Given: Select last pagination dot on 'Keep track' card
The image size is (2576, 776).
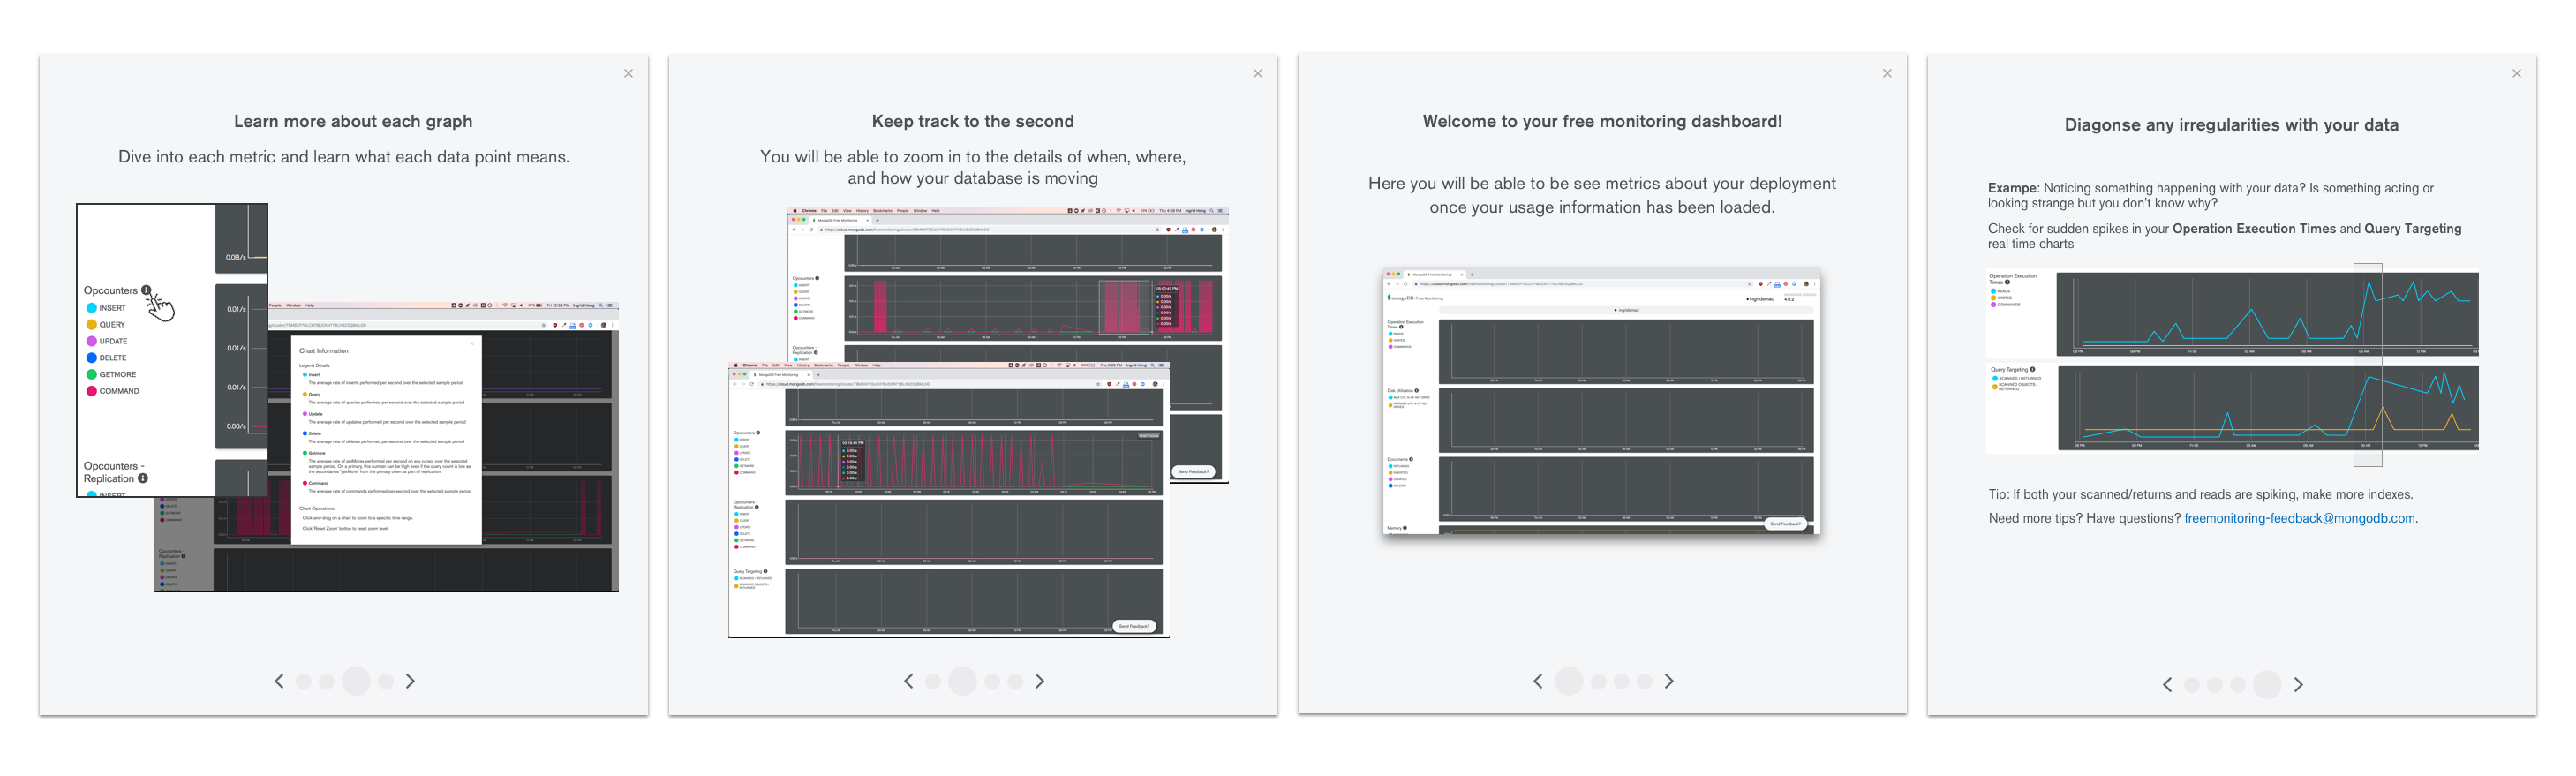Looking at the screenshot, I should (x=1015, y=681).
